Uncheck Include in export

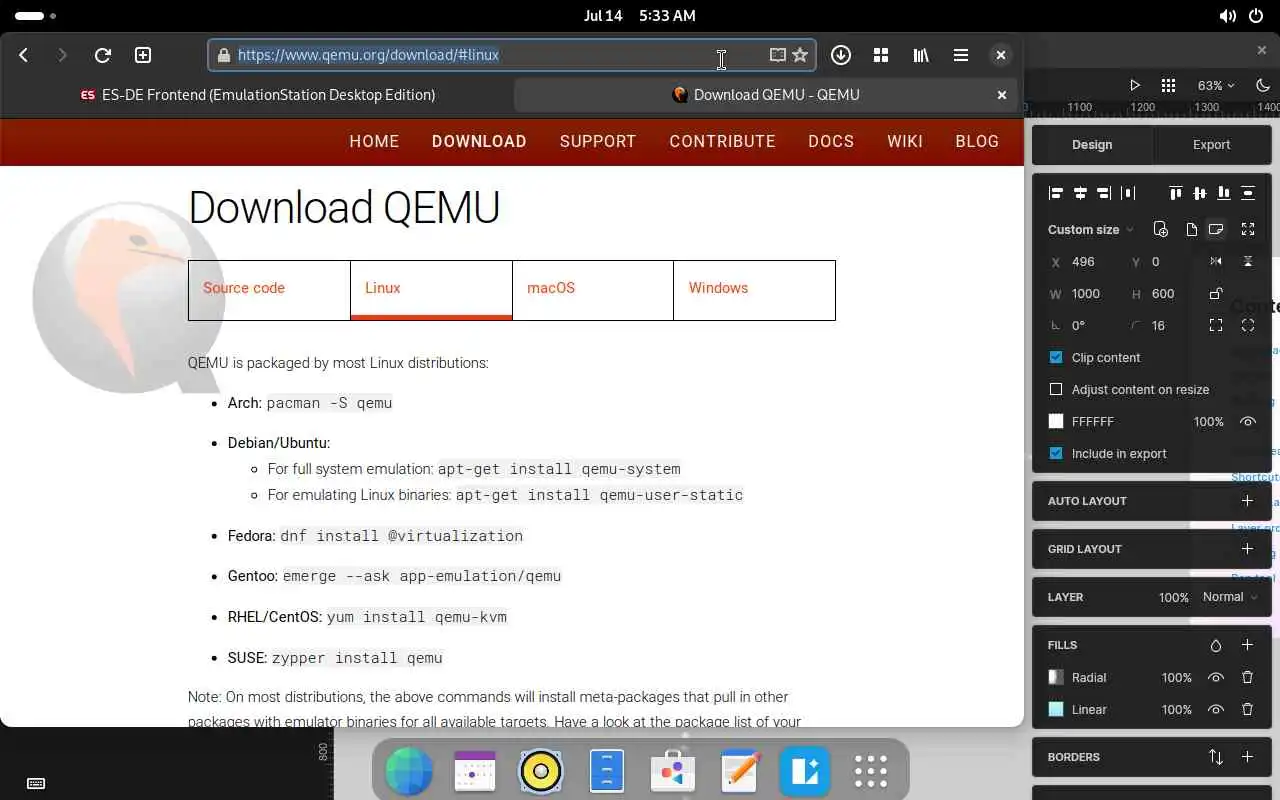point(1056,453)
